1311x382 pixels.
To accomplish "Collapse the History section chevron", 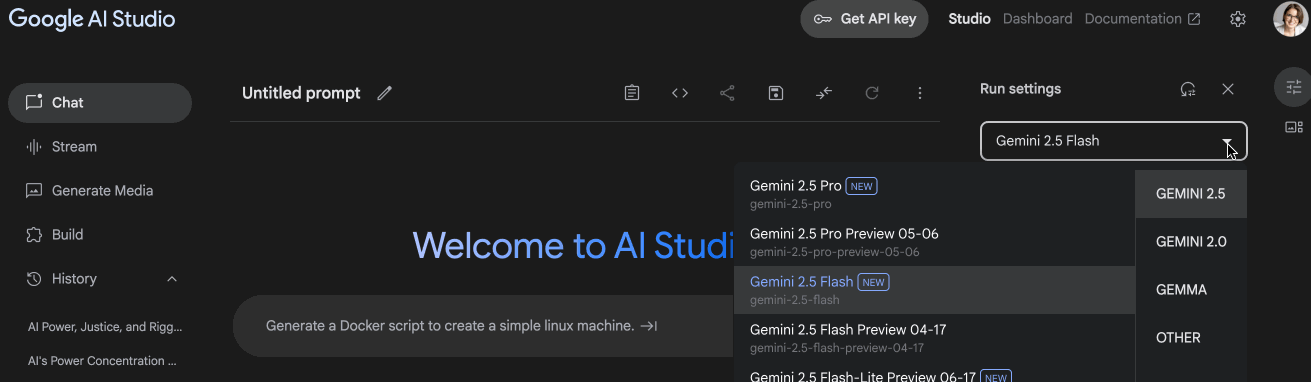I will 171,279.
